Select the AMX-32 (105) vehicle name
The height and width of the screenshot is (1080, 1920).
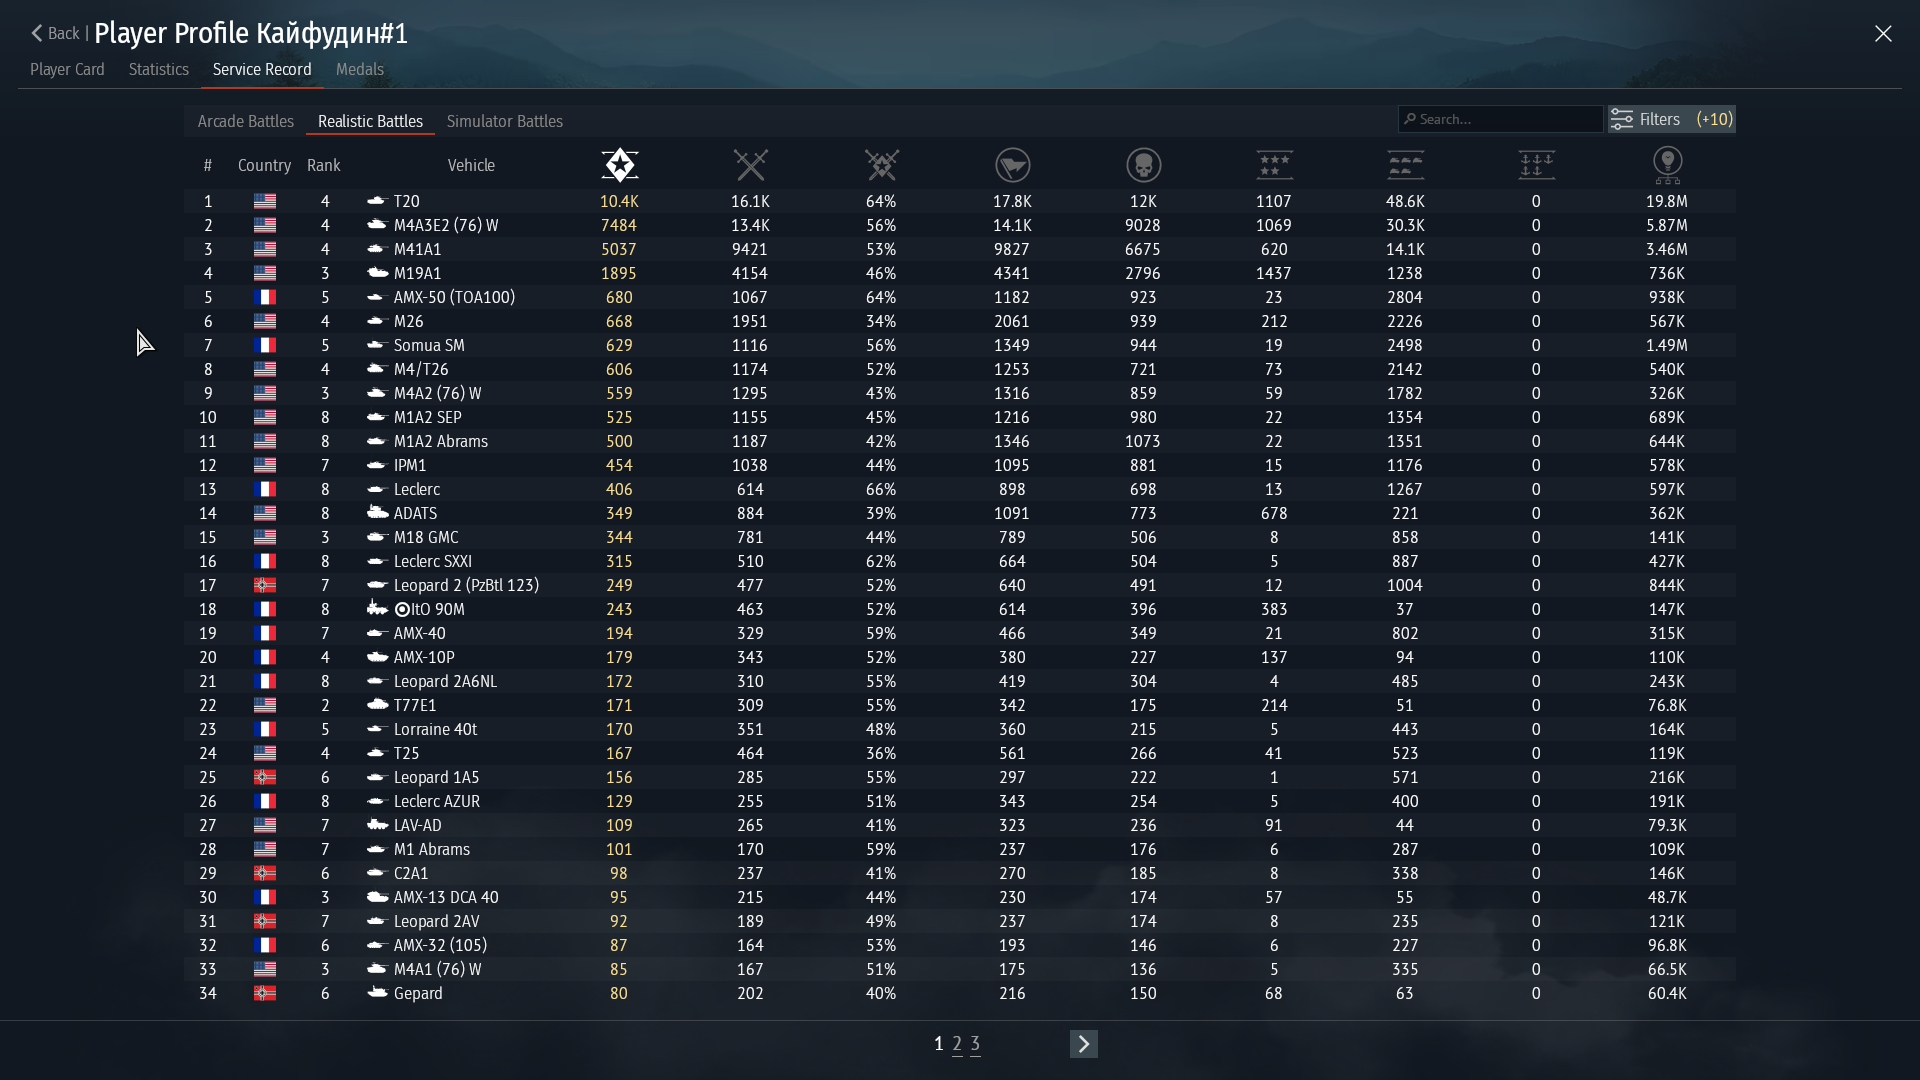(440, 945)
